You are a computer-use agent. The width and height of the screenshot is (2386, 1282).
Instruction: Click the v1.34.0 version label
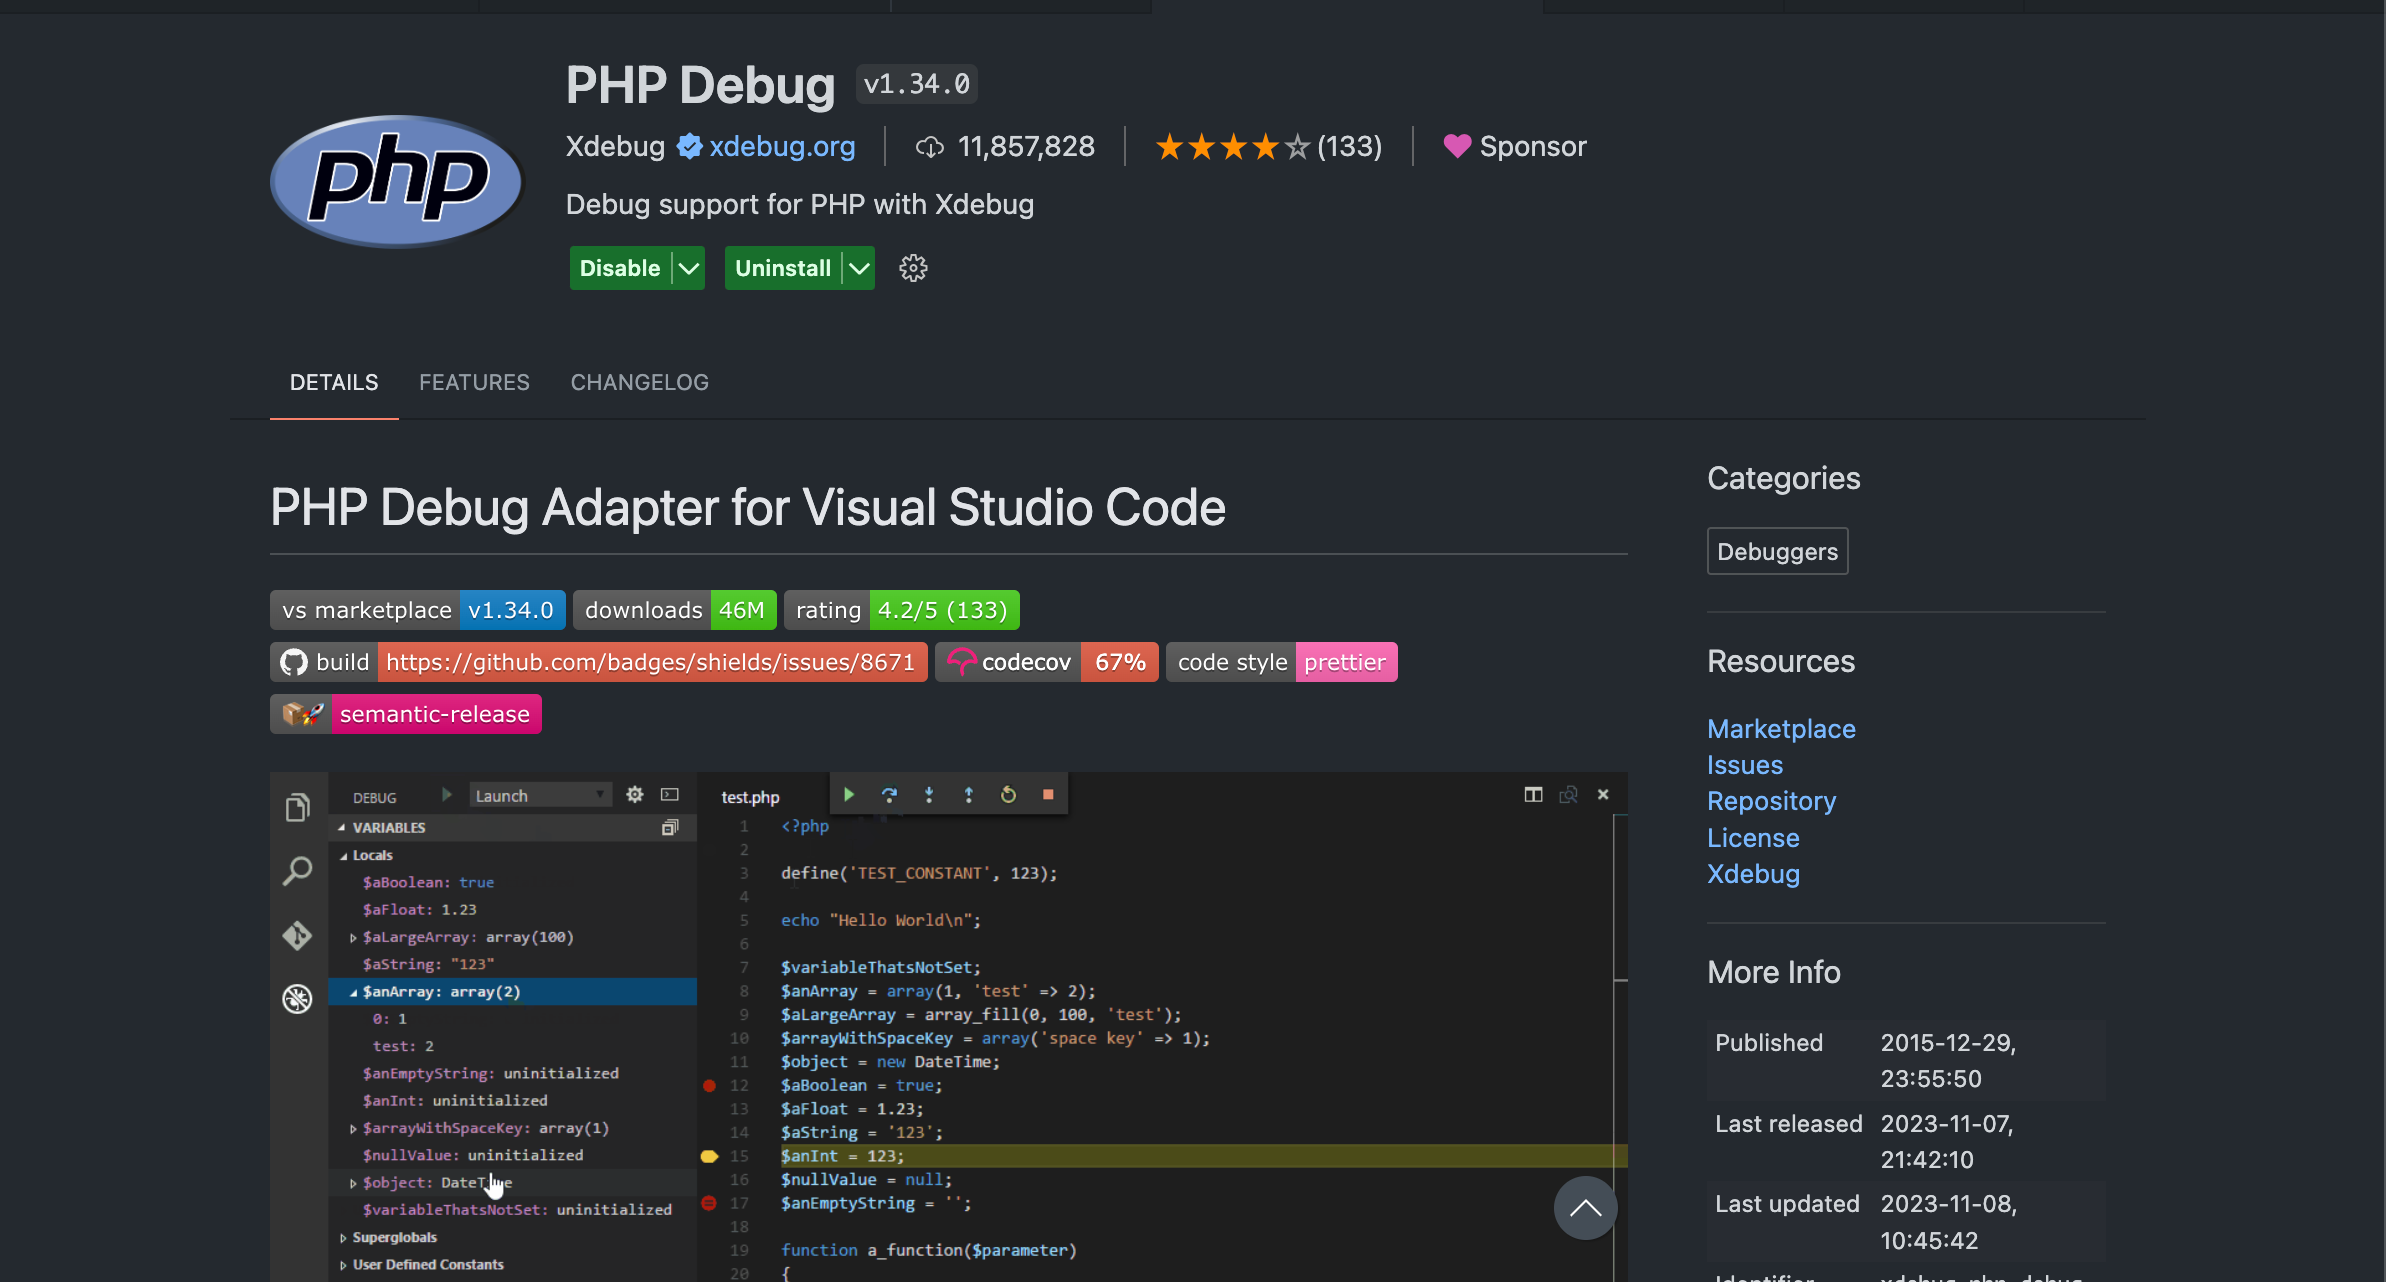(917, 84)
